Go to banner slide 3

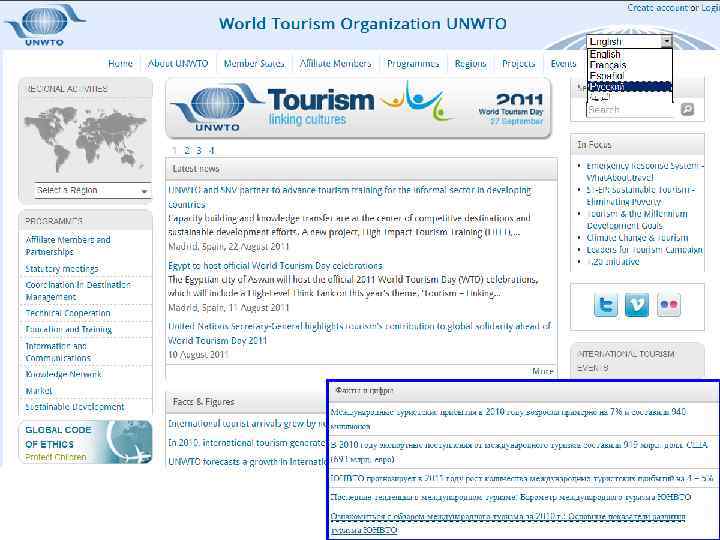click(x=199, y=150)
